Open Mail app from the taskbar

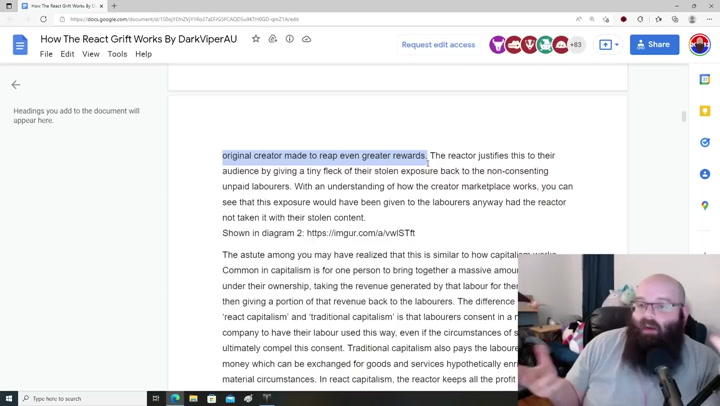coord(230,398)
